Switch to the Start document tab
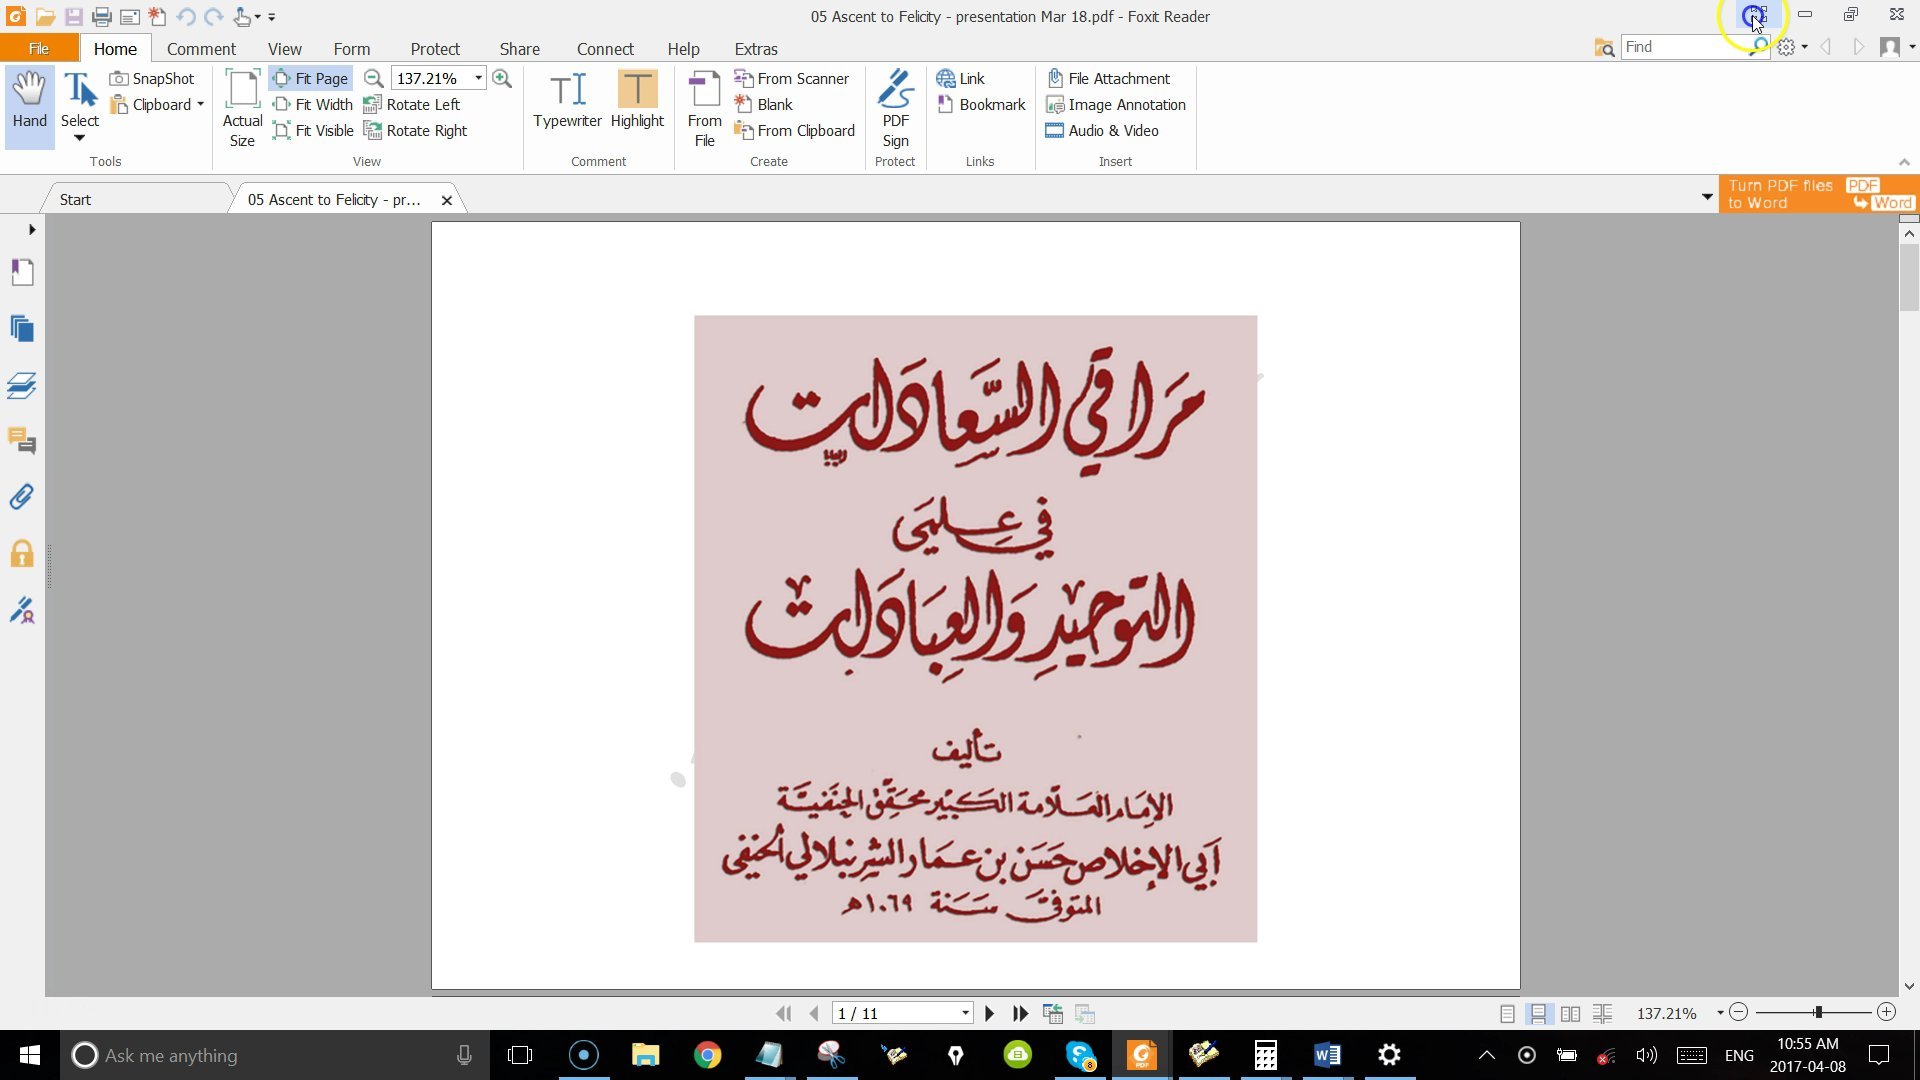 pos(75,200)
